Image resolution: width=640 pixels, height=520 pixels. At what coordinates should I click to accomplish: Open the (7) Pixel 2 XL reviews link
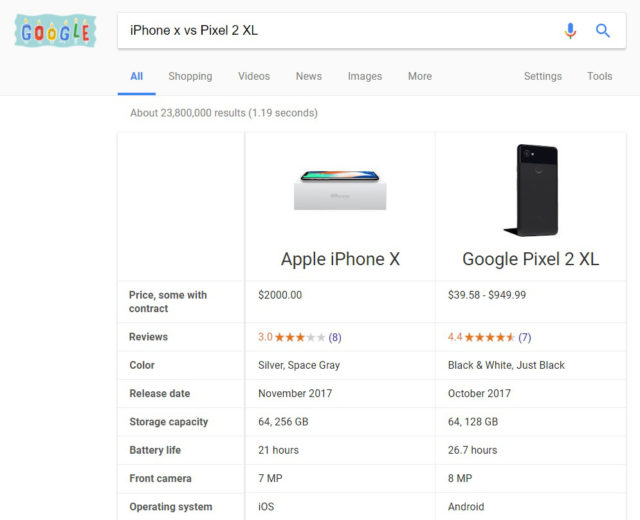524,338
